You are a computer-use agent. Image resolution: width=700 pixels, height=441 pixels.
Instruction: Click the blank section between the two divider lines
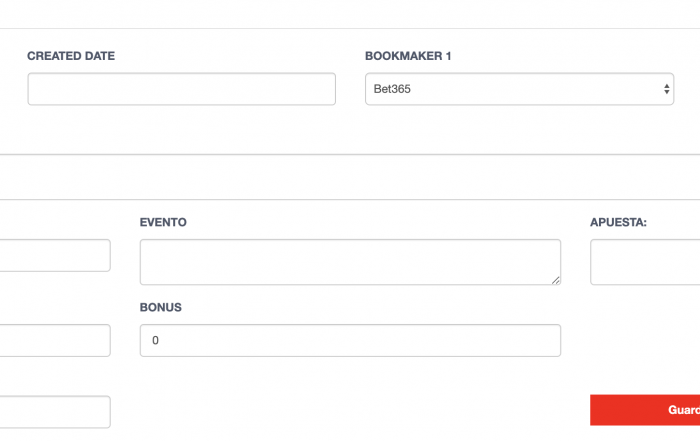click(x=350, y=177)
